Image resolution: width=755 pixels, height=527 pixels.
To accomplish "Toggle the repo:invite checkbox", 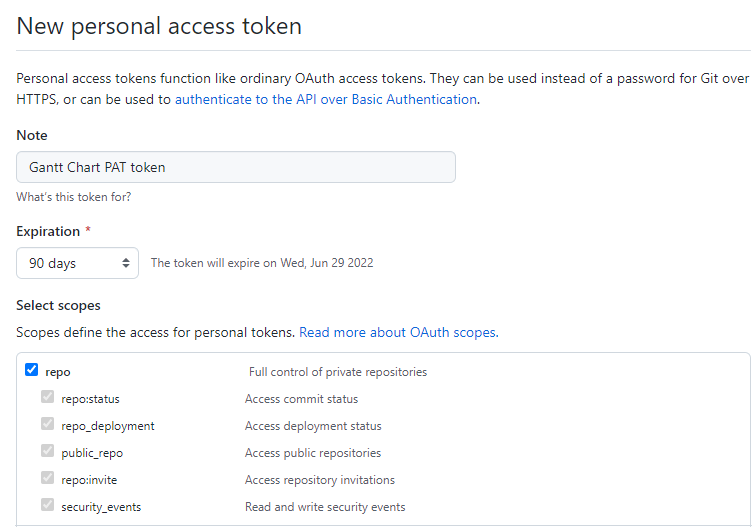I will coord(47,479).
